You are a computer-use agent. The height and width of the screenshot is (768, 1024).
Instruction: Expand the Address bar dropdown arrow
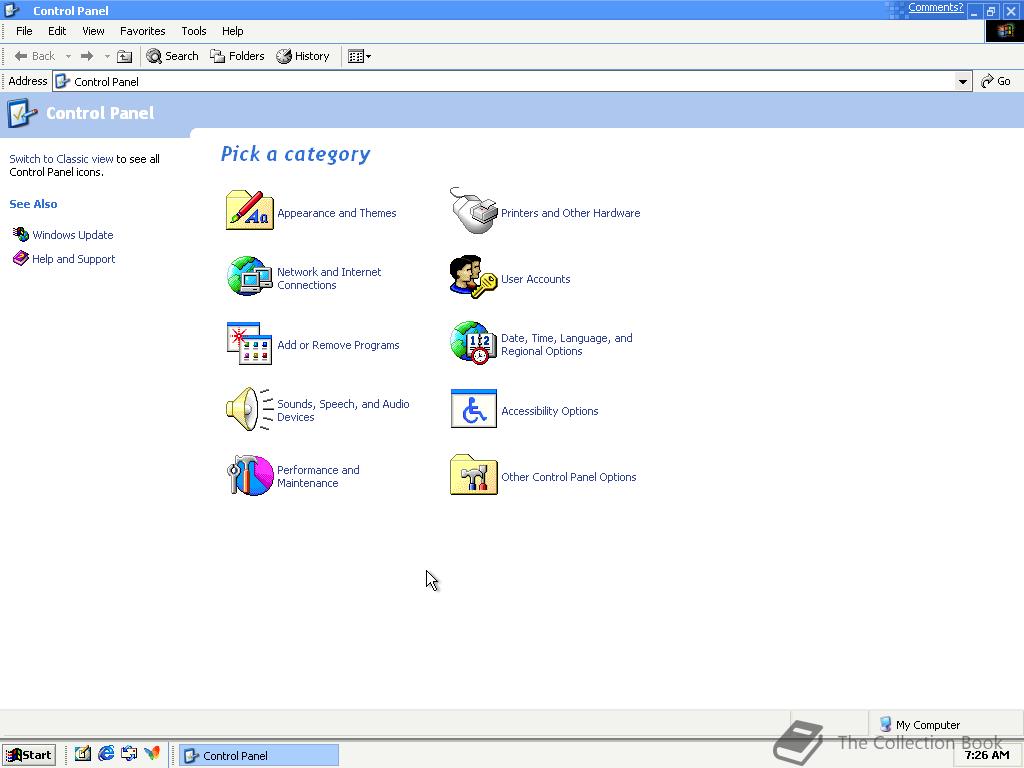pyautogui.click(x=963, y=82)
